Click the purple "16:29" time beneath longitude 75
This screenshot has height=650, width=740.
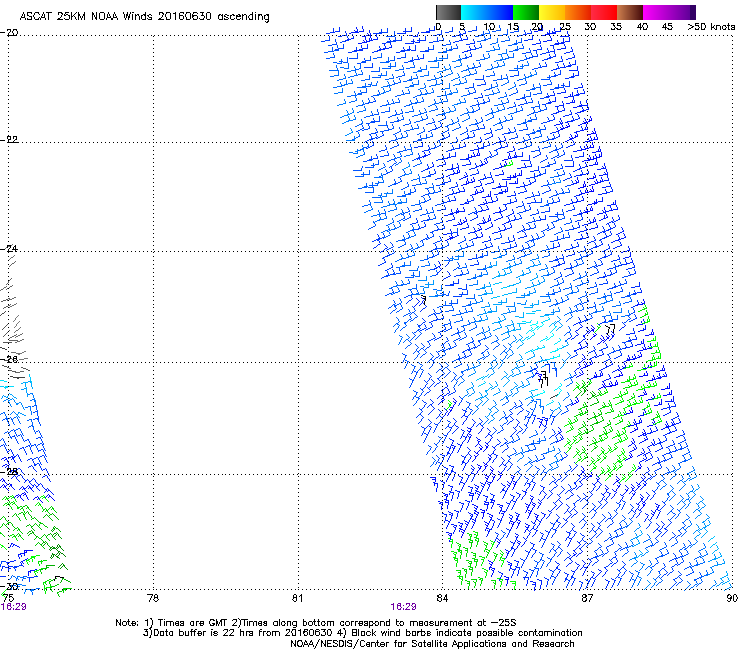click(14, 607)
